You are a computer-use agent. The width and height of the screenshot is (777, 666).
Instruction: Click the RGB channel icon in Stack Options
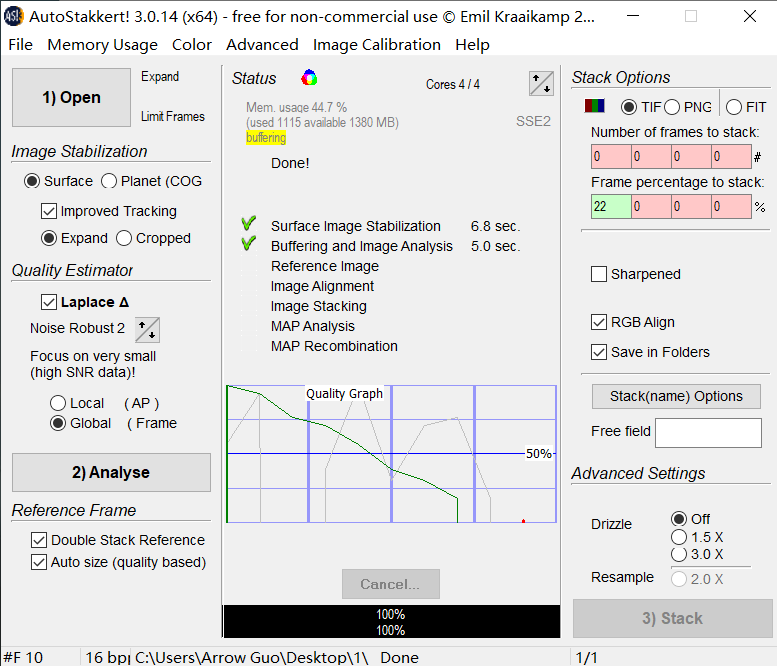point(594,107)
